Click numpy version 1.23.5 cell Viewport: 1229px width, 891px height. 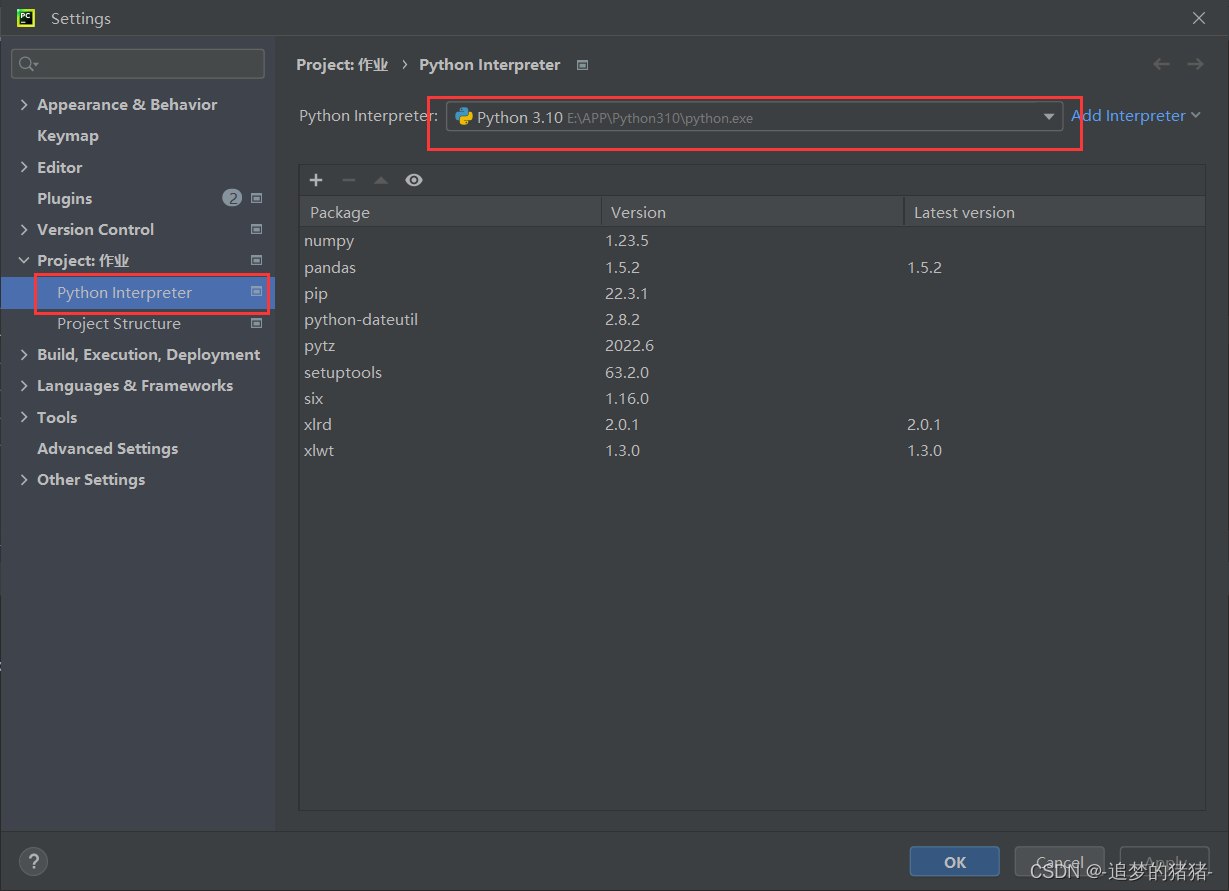[x=627, y=241]
